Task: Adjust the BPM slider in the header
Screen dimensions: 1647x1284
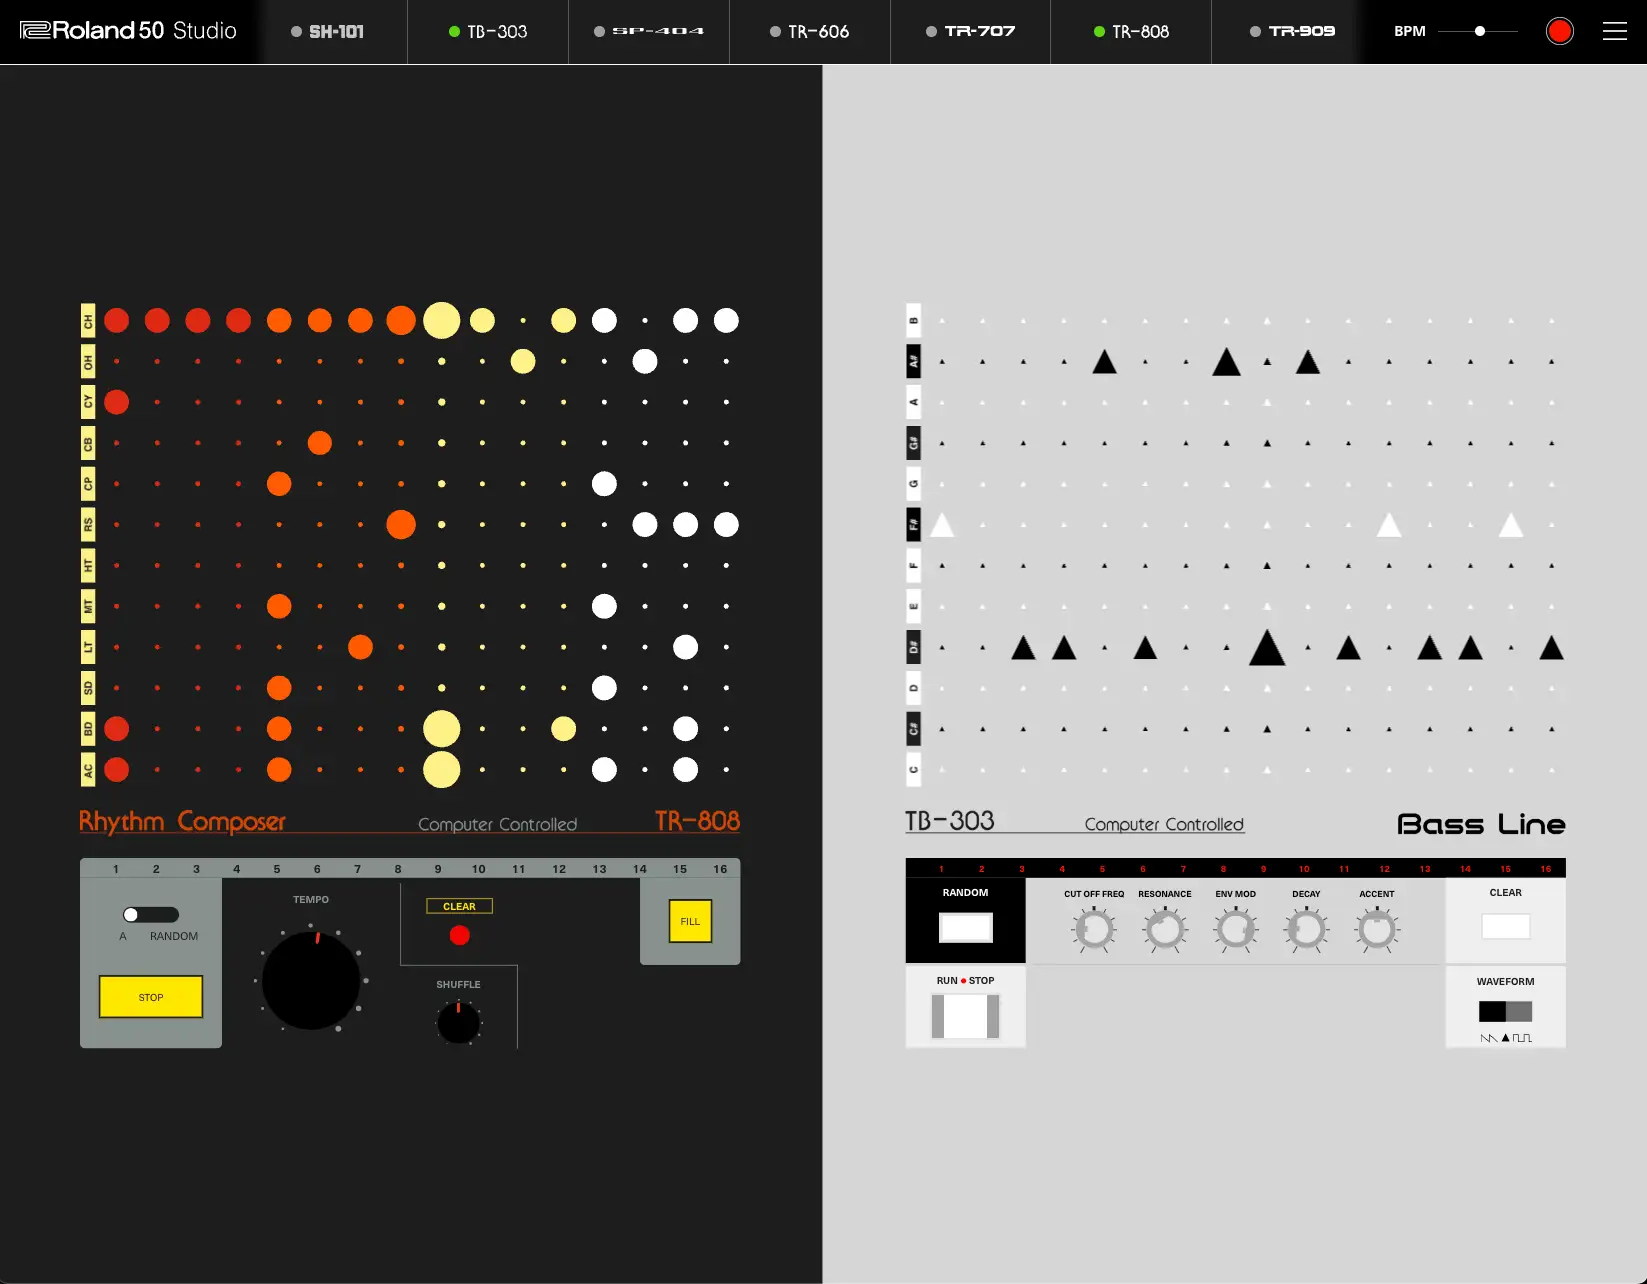Action: 1478,31
